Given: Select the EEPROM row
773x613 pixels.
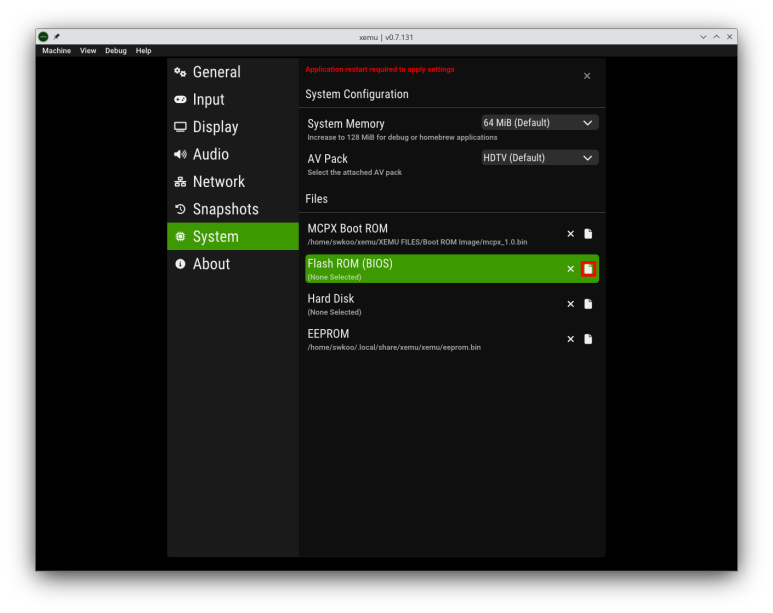Looking at the screenshot, I should click(452, 339).
